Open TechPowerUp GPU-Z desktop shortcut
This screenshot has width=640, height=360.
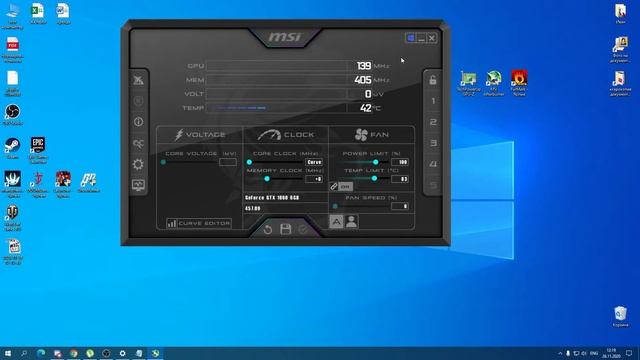click(468, 83)
